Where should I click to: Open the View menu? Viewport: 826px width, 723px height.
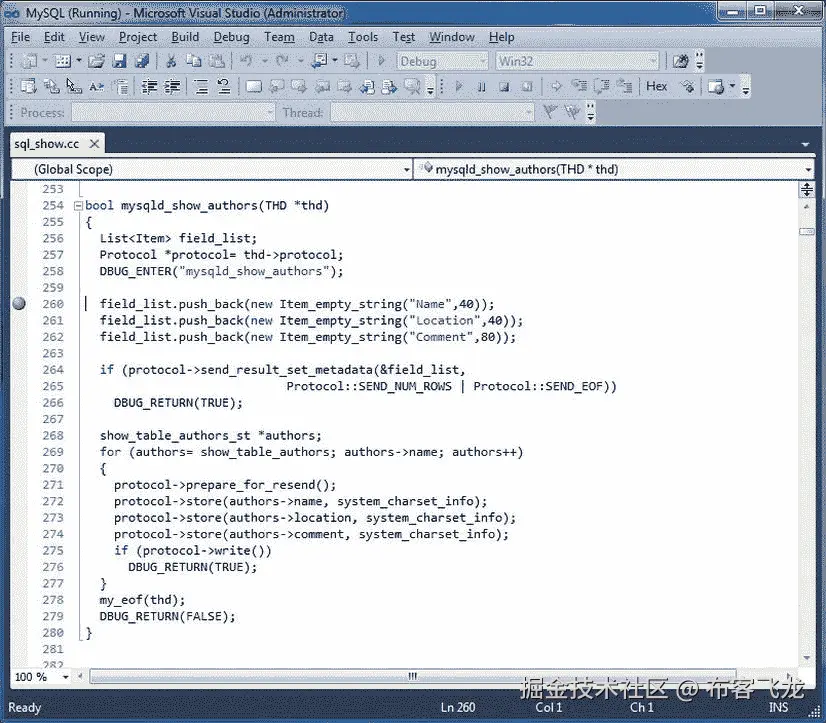tap(92, 37)
